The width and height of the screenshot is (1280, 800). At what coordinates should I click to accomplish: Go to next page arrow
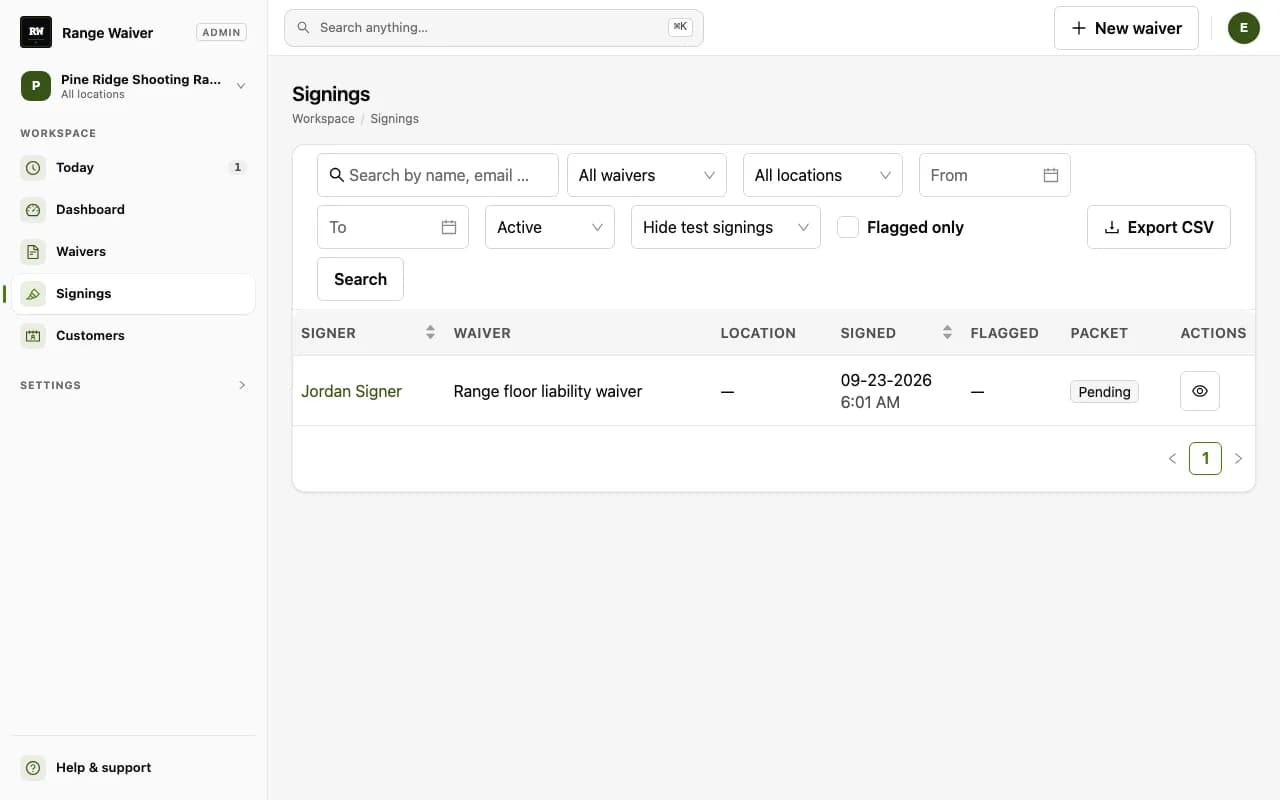click(x=1238, y=459)
